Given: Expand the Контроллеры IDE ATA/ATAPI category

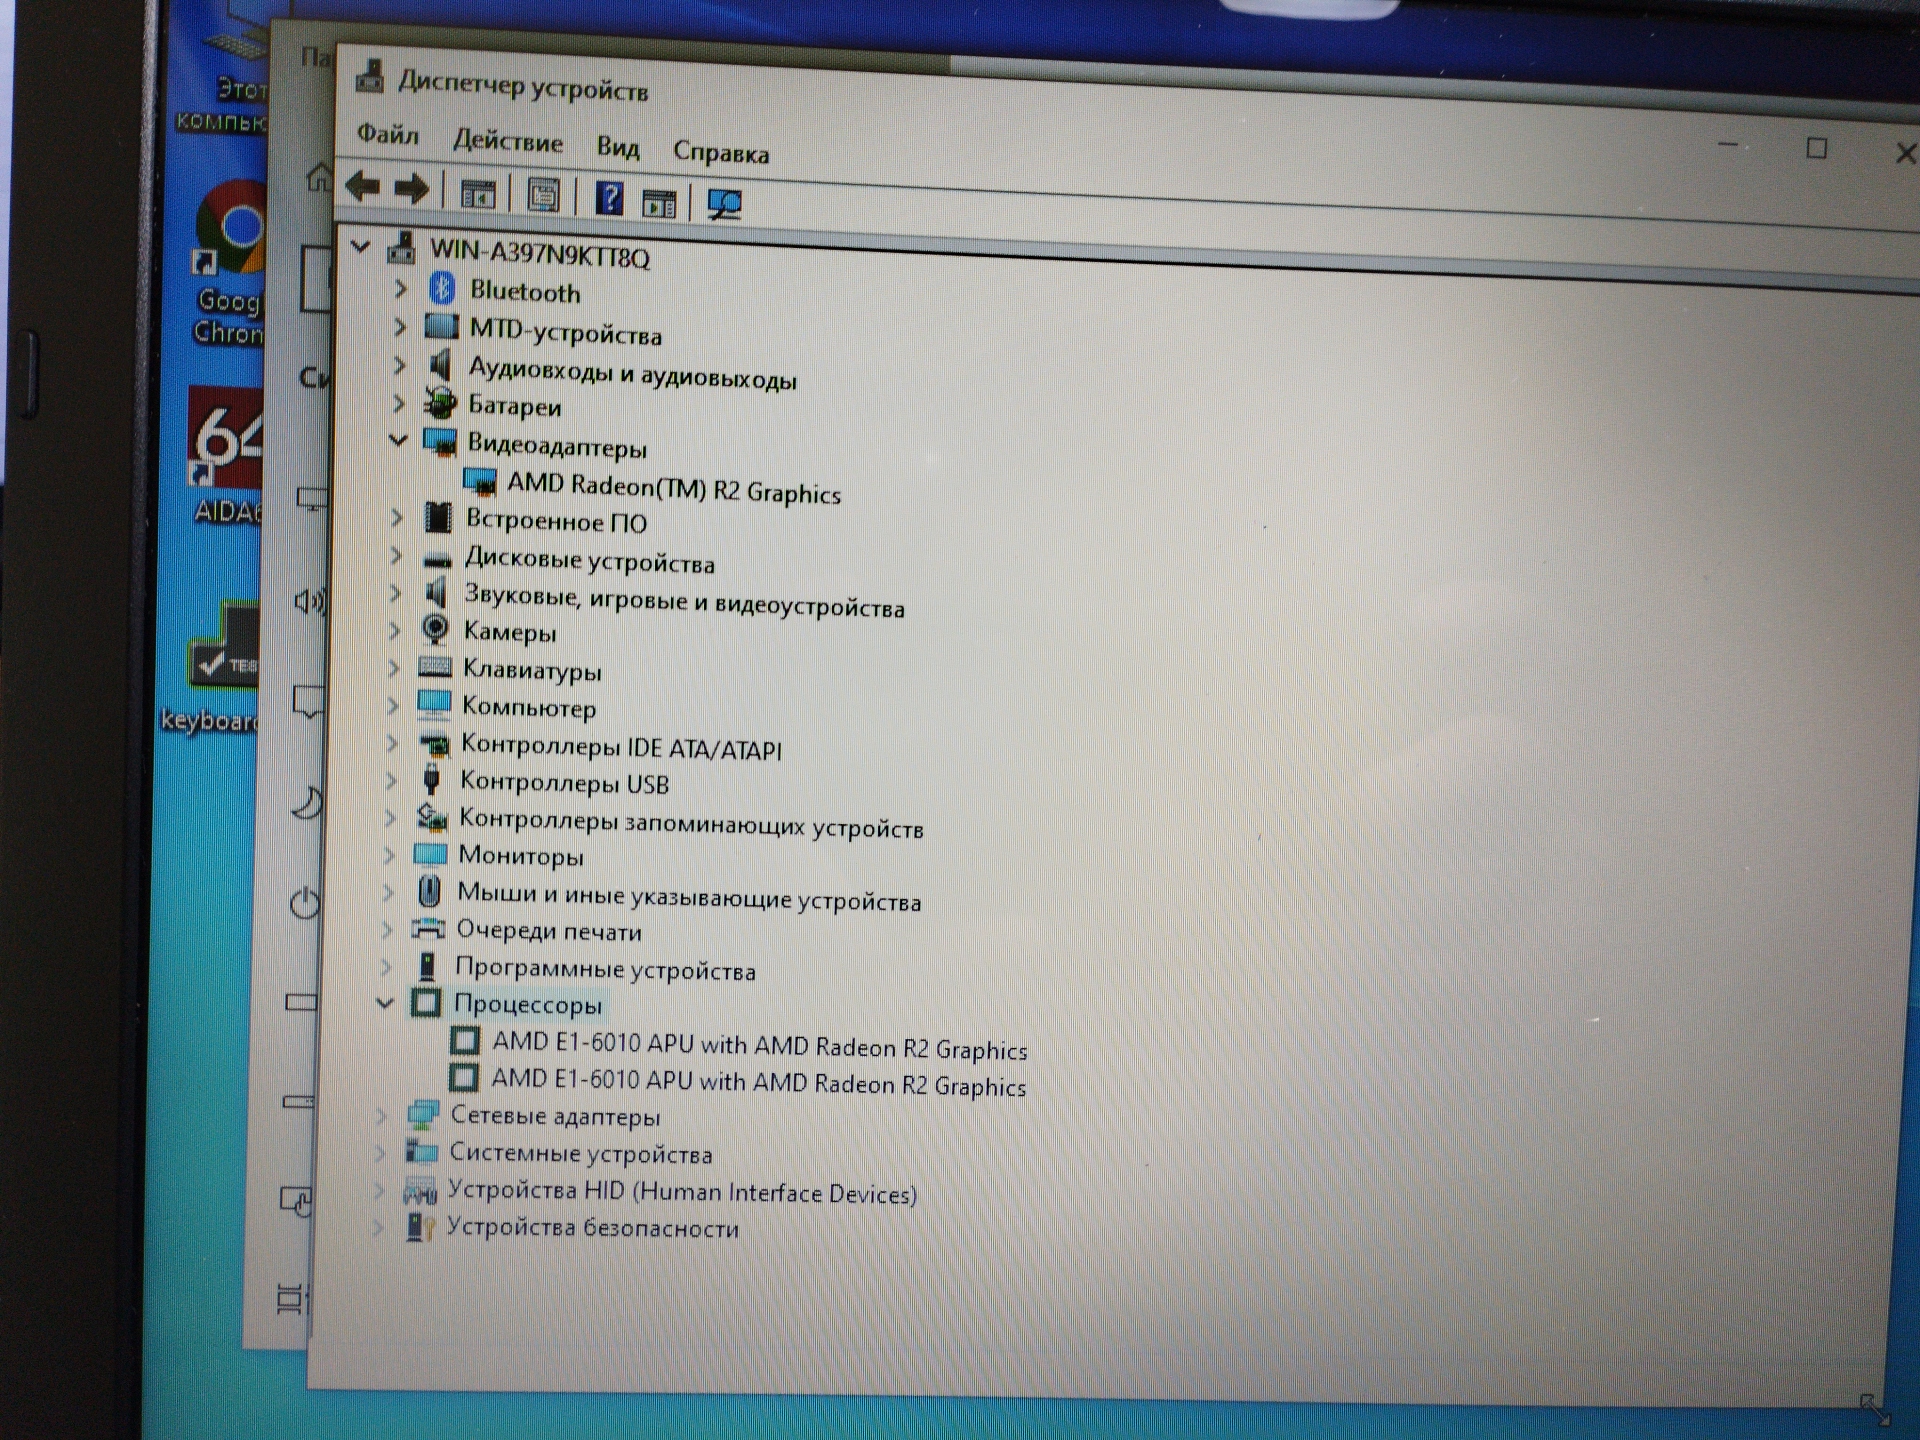Looking at the screenshot, I should coord(392,743).
